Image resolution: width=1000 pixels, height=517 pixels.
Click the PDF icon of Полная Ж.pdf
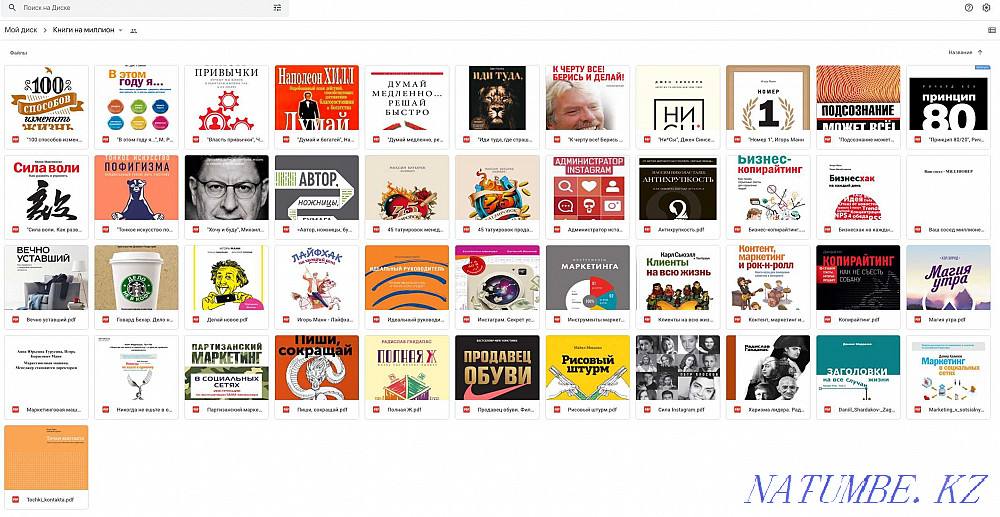[x=376, y=410]
